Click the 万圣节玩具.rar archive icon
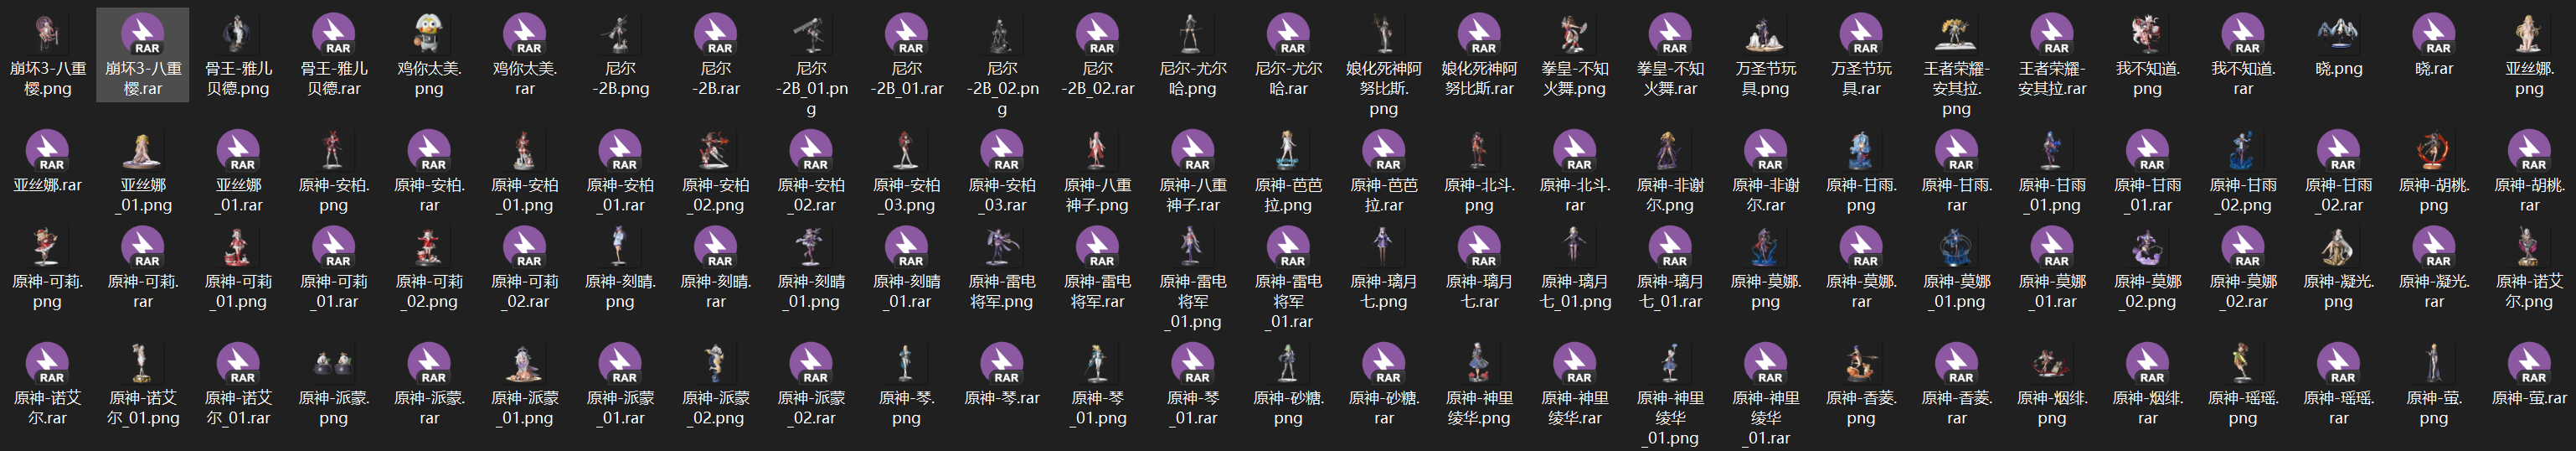This screenshot has width=2576, height=451. tap(1862, 34)
